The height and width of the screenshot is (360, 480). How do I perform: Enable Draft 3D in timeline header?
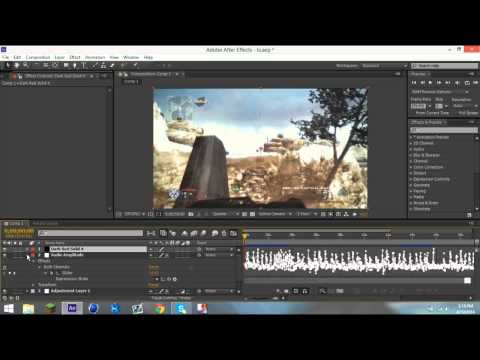tap(173, 233)
